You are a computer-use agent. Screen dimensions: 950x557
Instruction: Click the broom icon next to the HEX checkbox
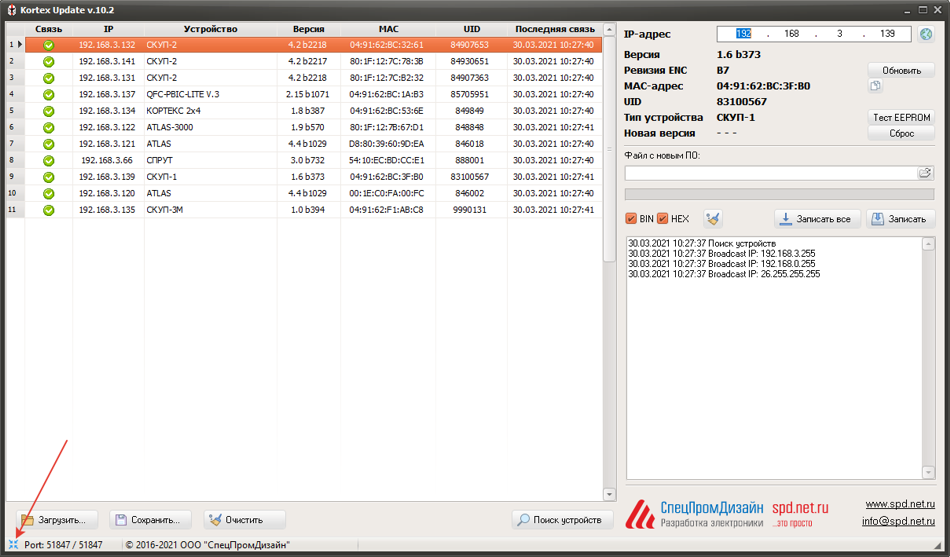click(x=712, y=219)
